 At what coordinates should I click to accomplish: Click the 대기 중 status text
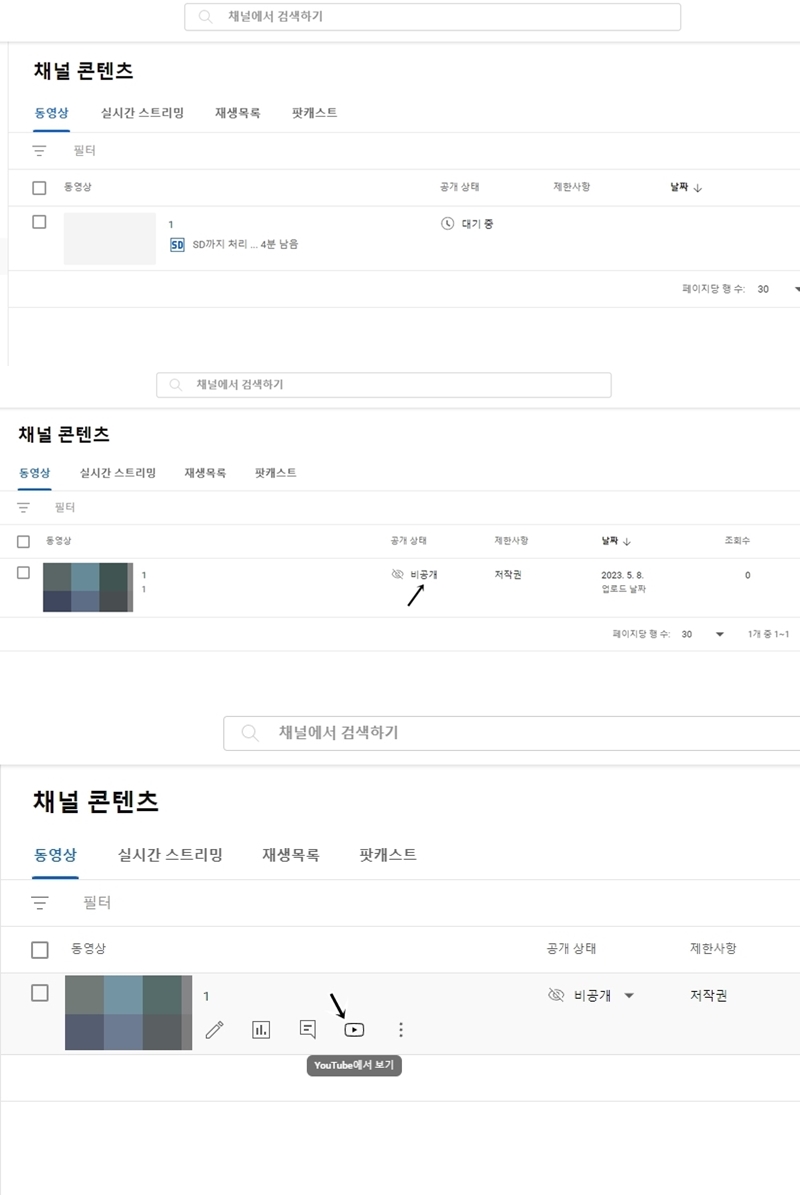478,223
